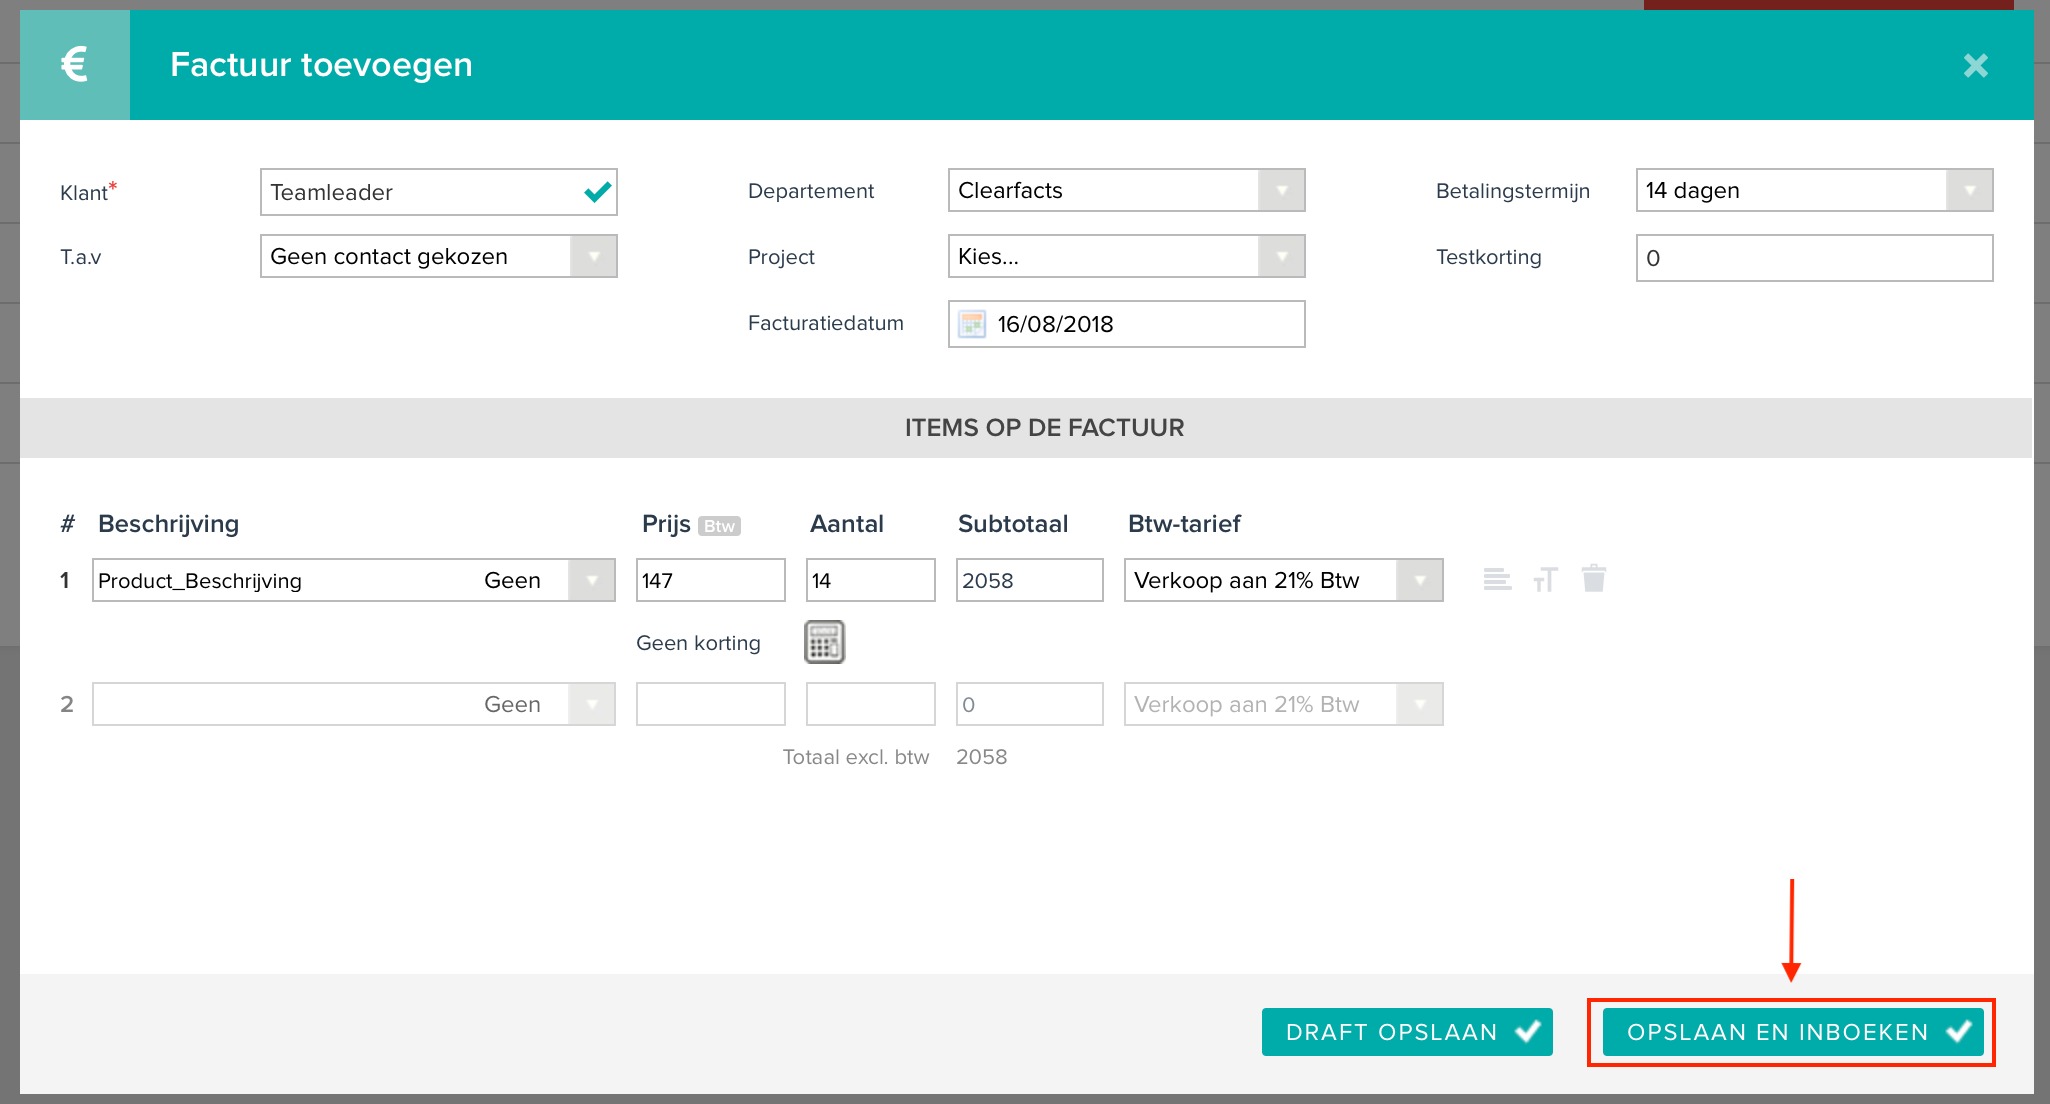Click the Opslaan en inboeken button
The height and width of the screenshot is (1104, 2050).
click(x=1792, y=1032)
